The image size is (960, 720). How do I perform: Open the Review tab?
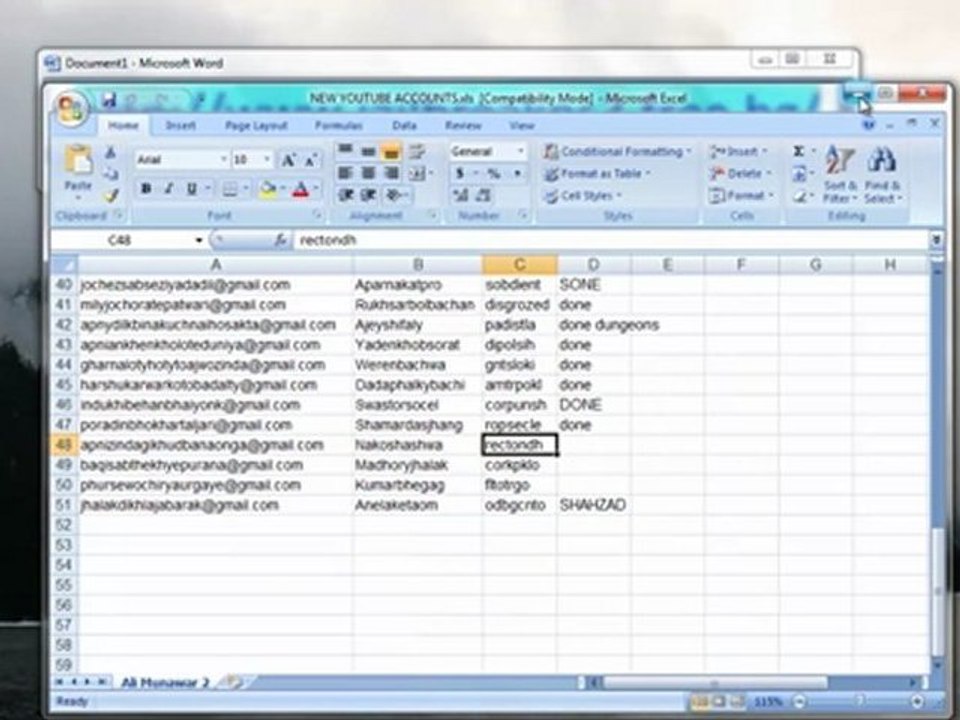[463, 126]
